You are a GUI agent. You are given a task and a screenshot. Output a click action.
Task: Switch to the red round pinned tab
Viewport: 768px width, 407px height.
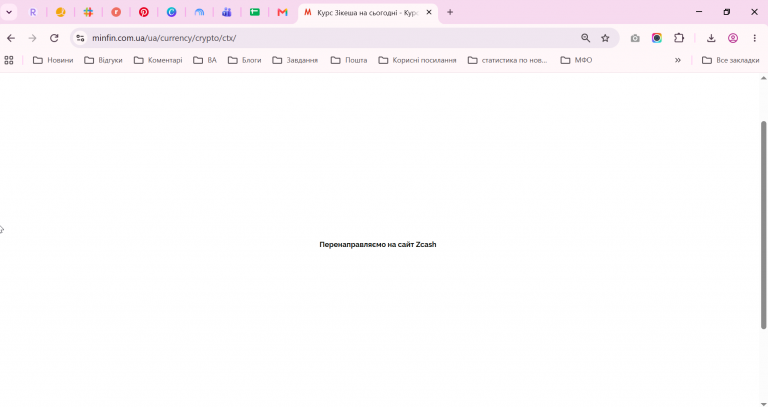click(x=116, y=12)
